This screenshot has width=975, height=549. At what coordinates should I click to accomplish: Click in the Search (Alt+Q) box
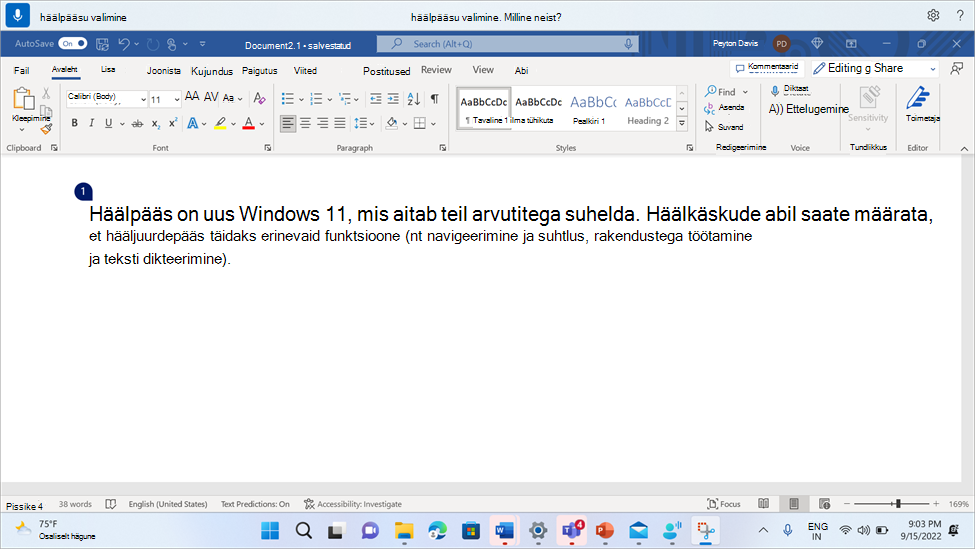tap(507, 44)
